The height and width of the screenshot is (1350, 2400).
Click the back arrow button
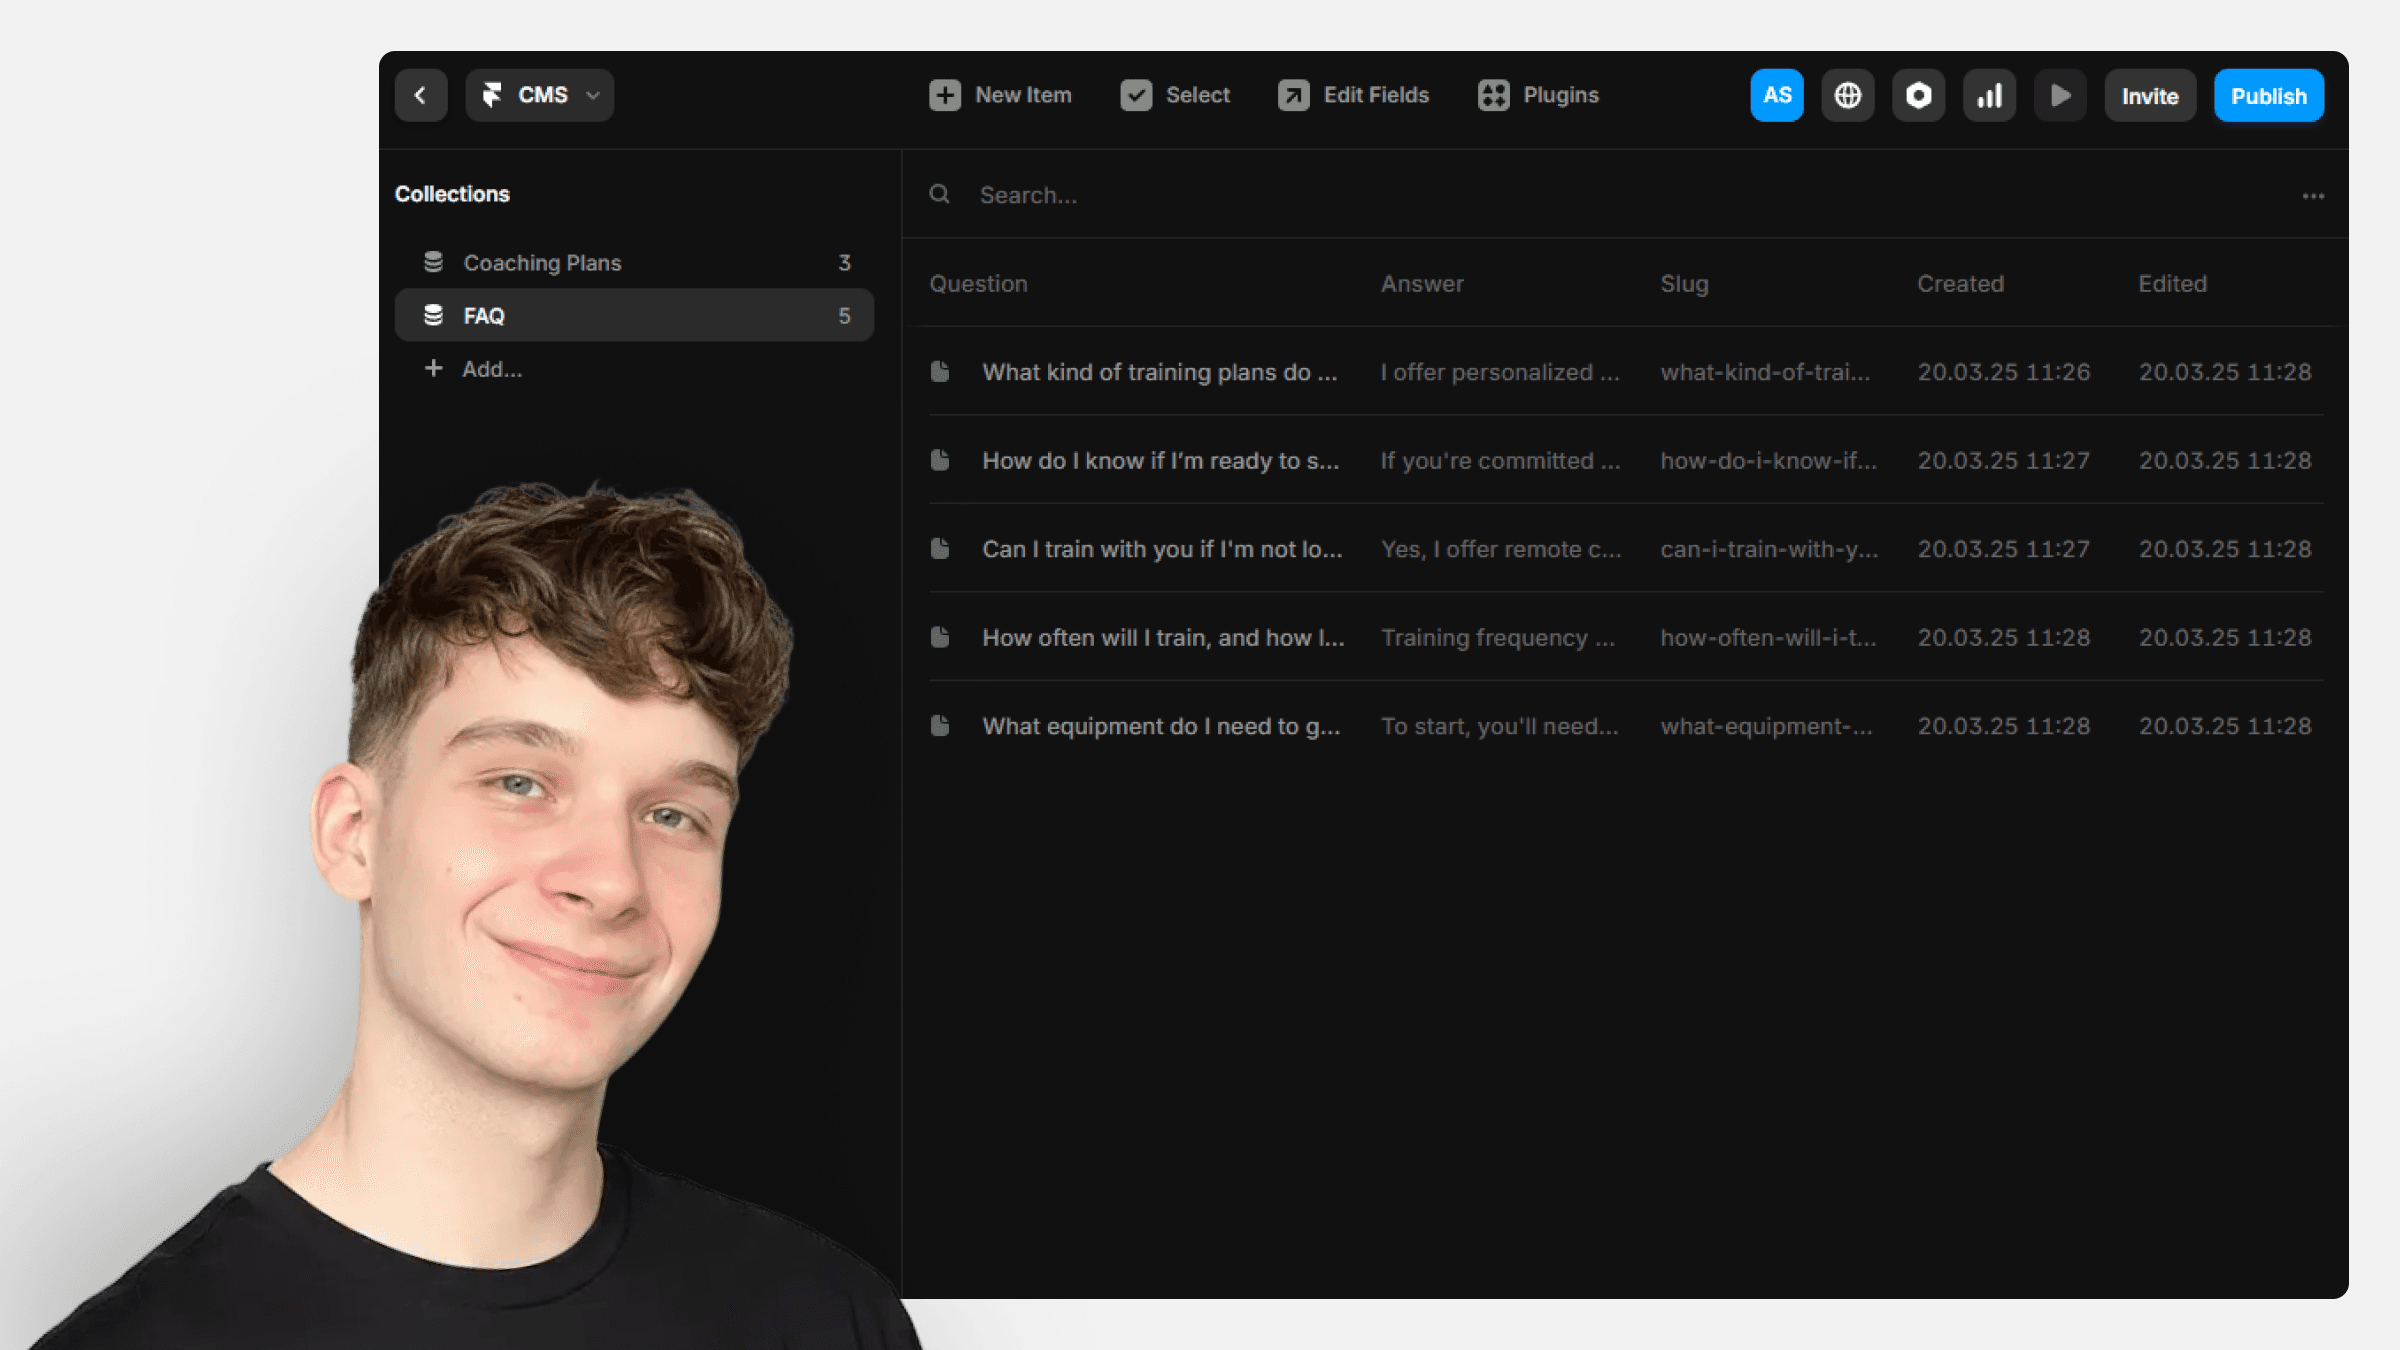421,96
